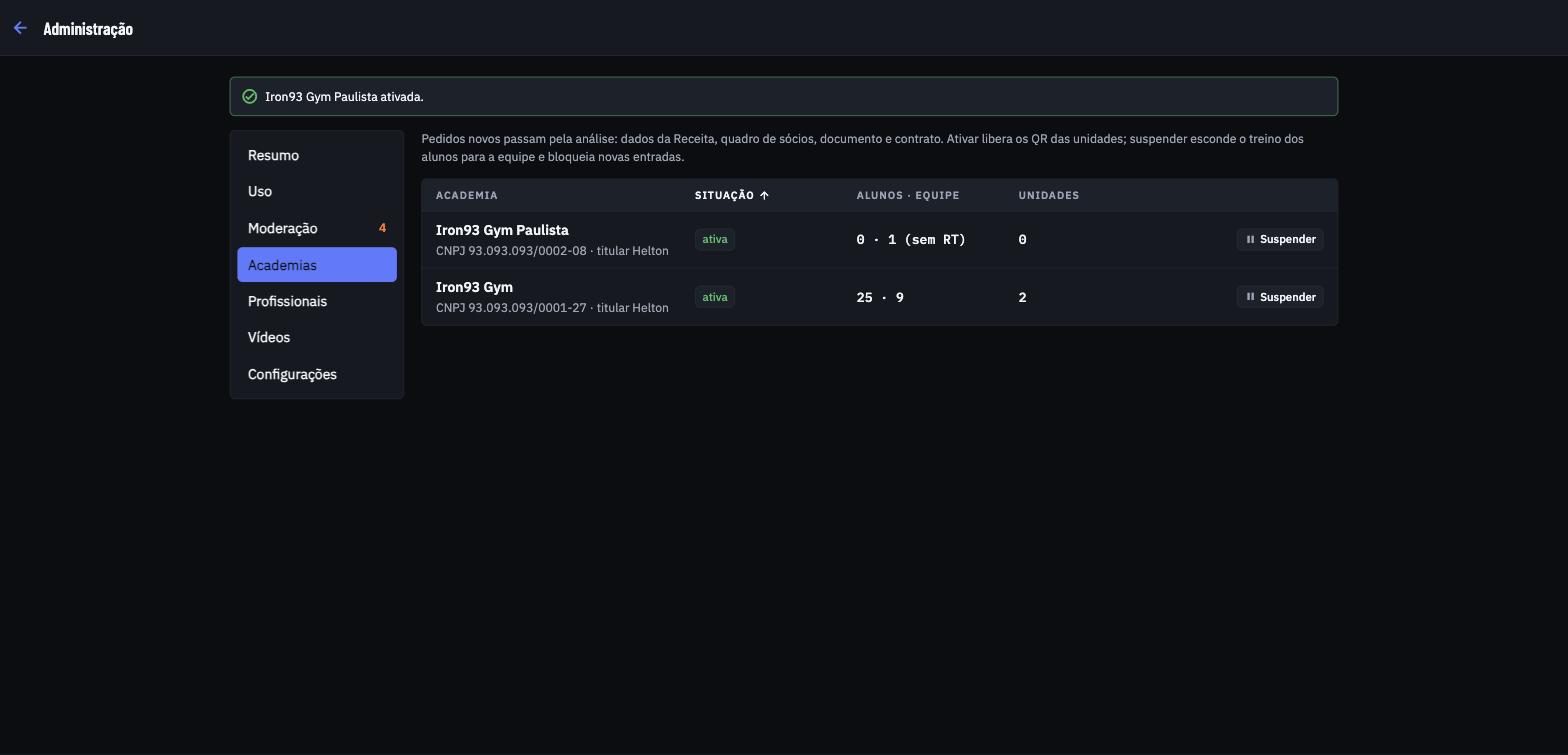1568x755 pixels.
Task: Open Moderação with 4 pending
Action: tap(317, 228)
